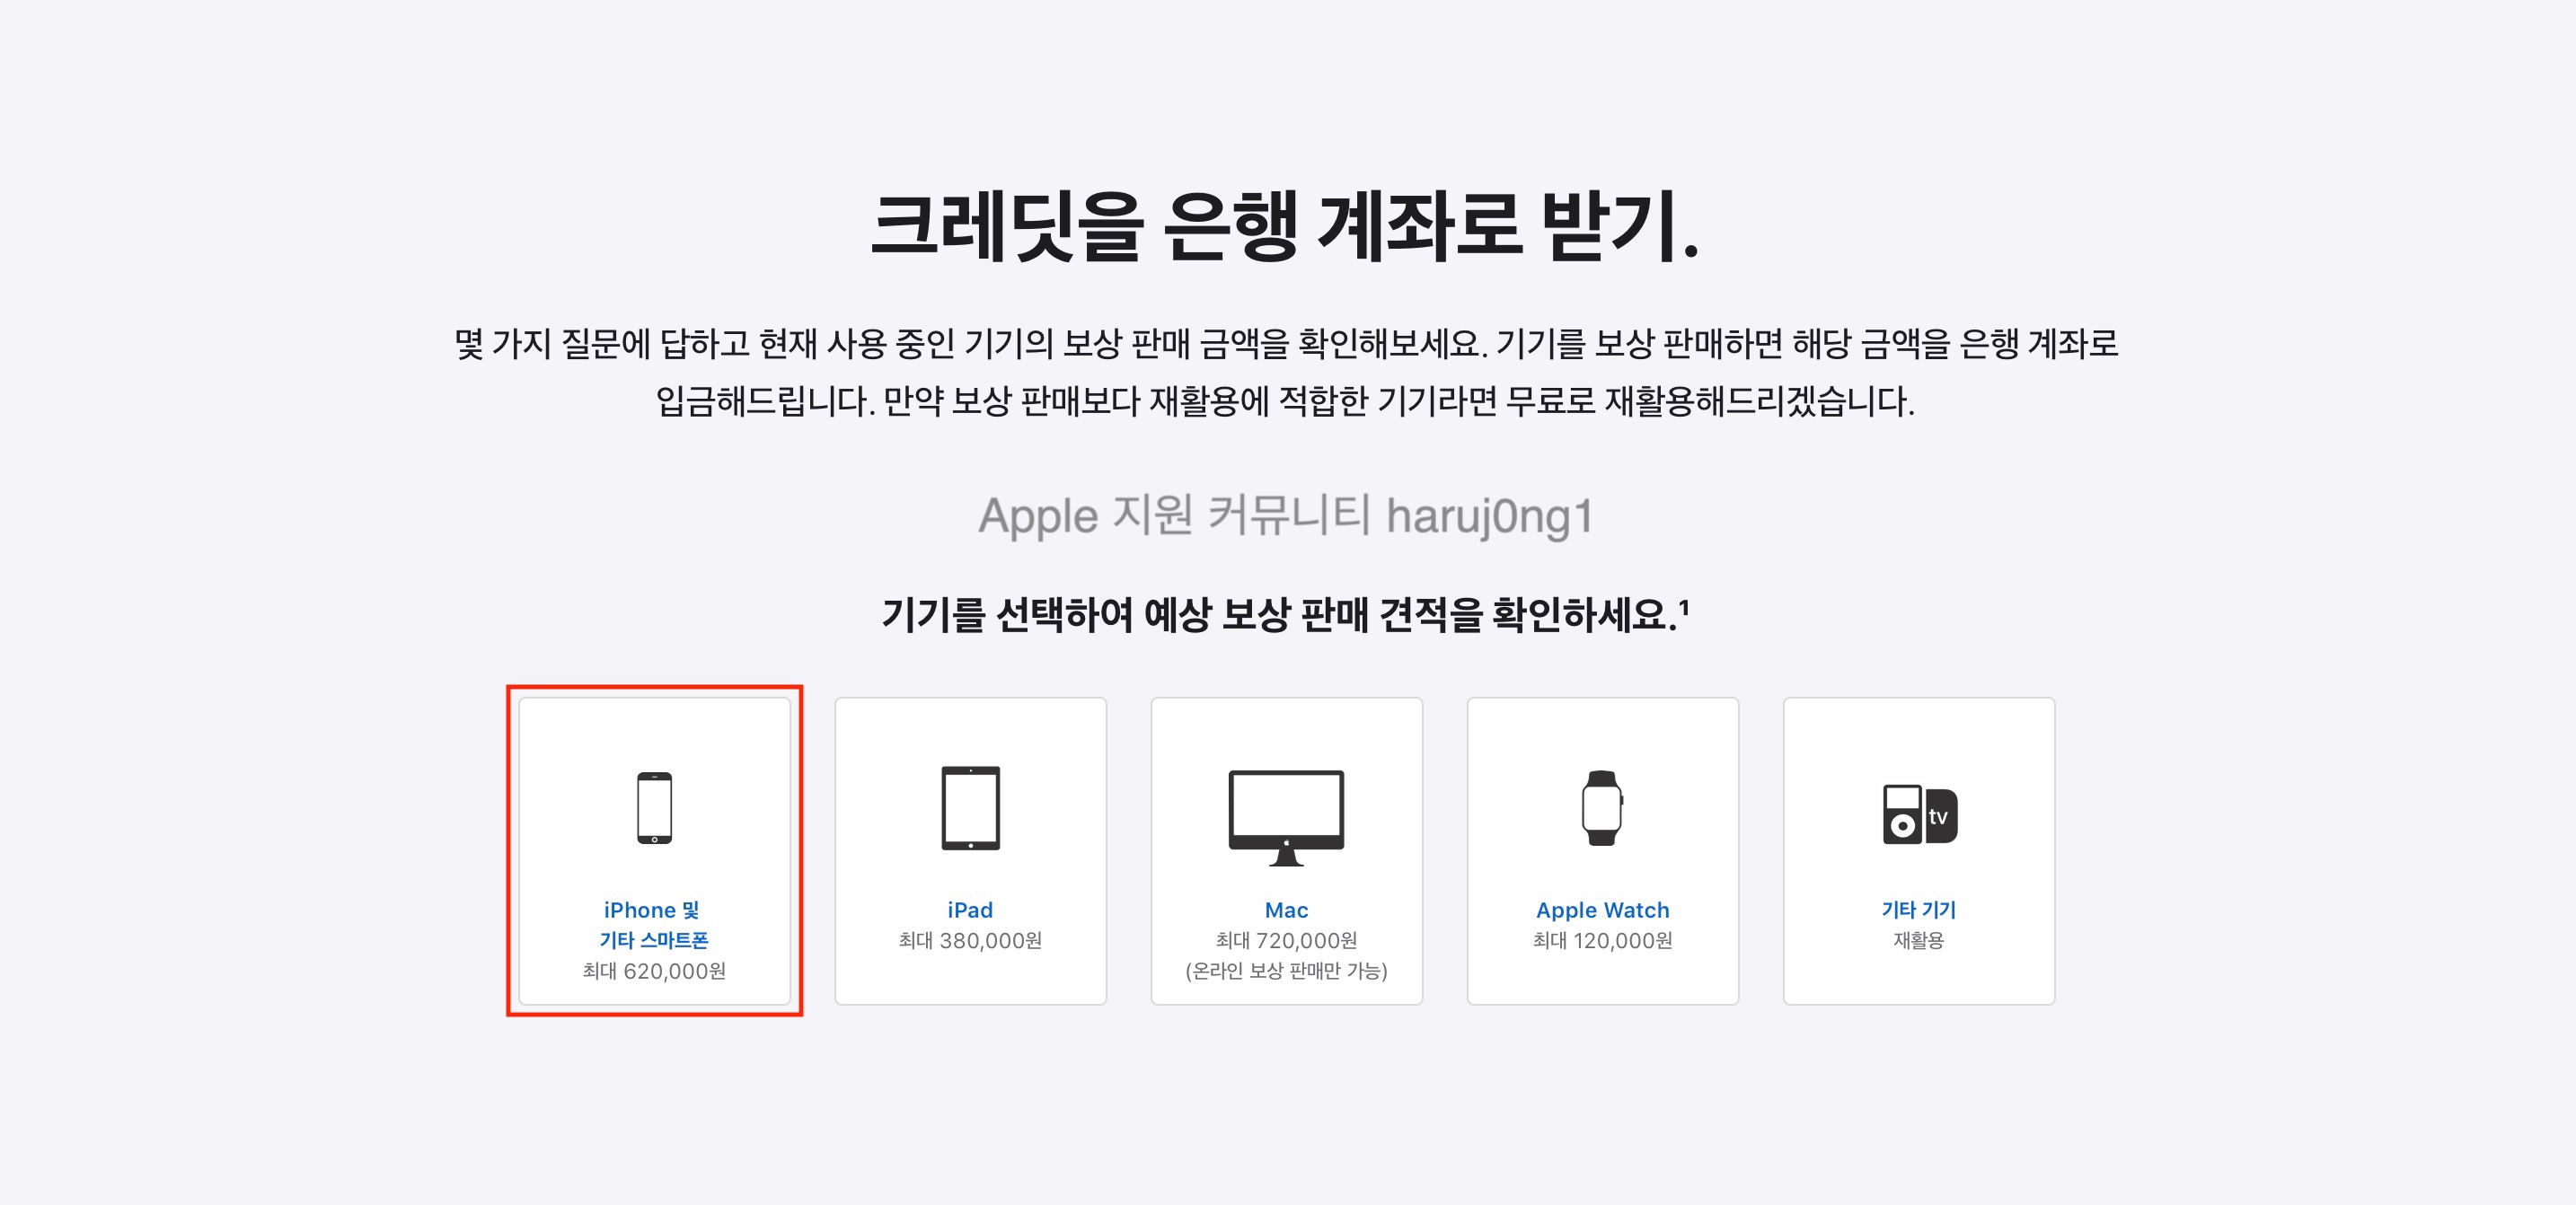Select the Apple Watch icon
The height and width of the screenshot is (1205, 2576).
coord(1602,808)
